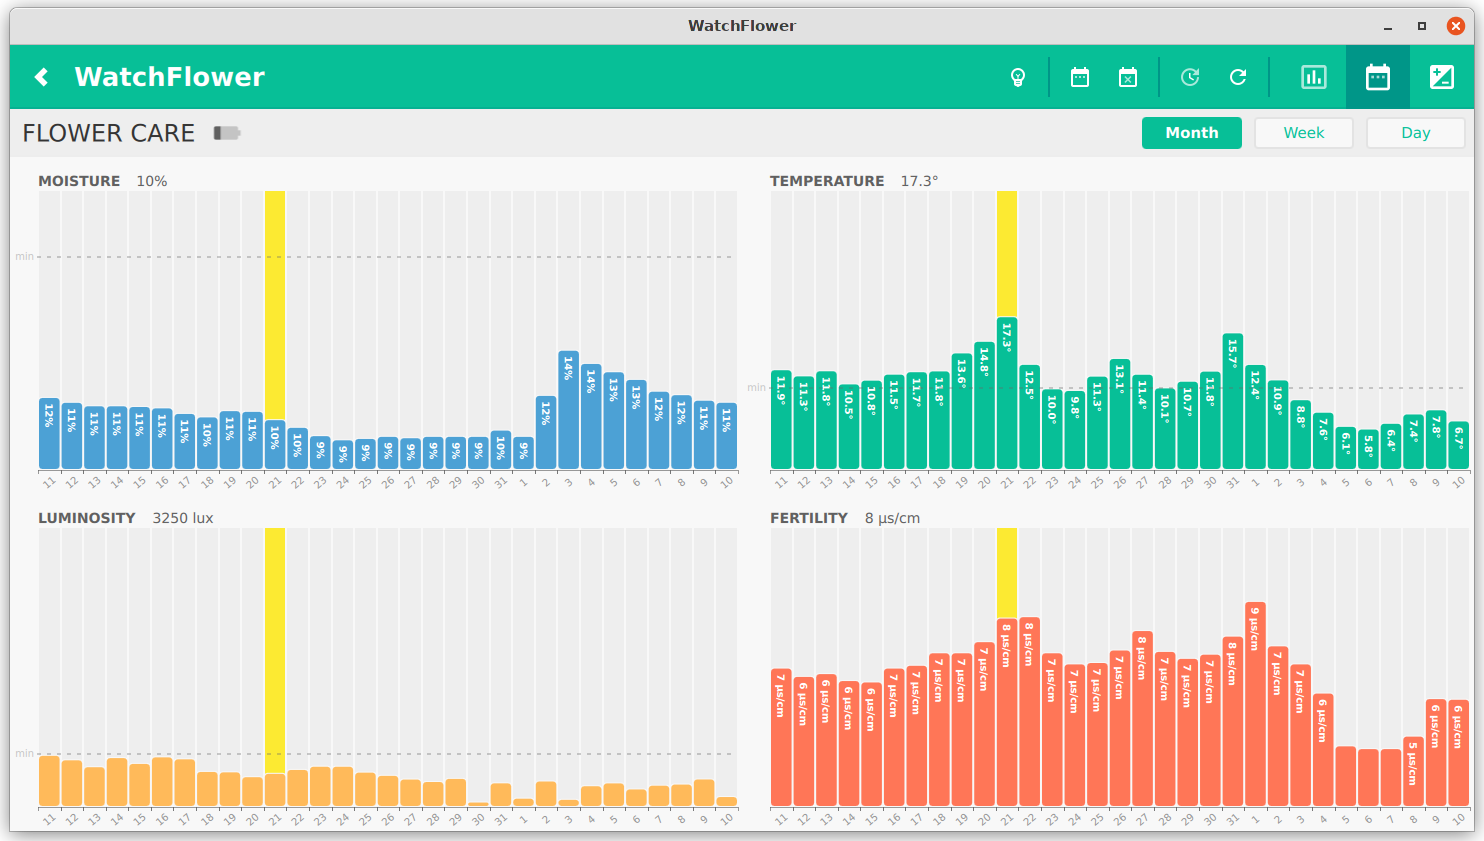Click the FERTILITY chart heading
The image size is (1484, 841).
809,518
